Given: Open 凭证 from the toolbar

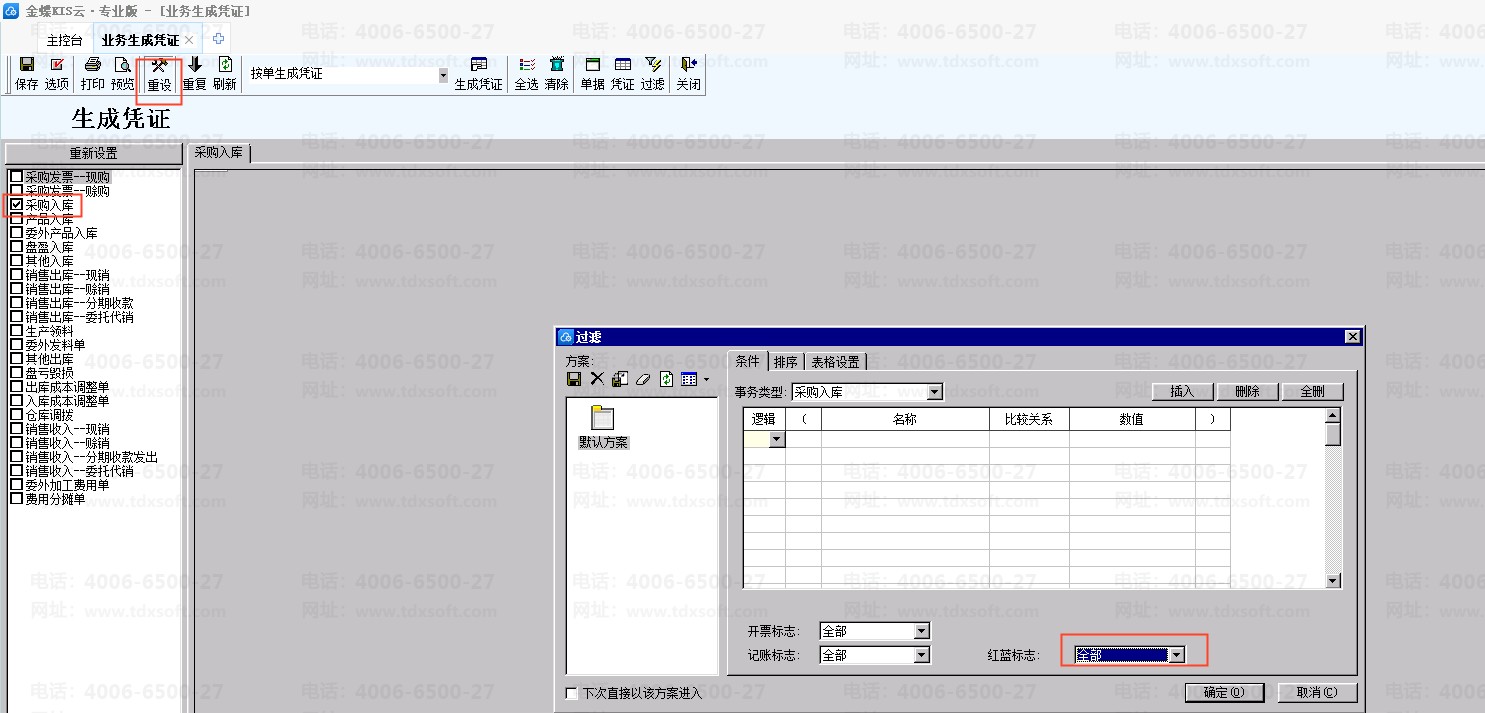Looking at the screenshot, I should [x=623, y=74].
